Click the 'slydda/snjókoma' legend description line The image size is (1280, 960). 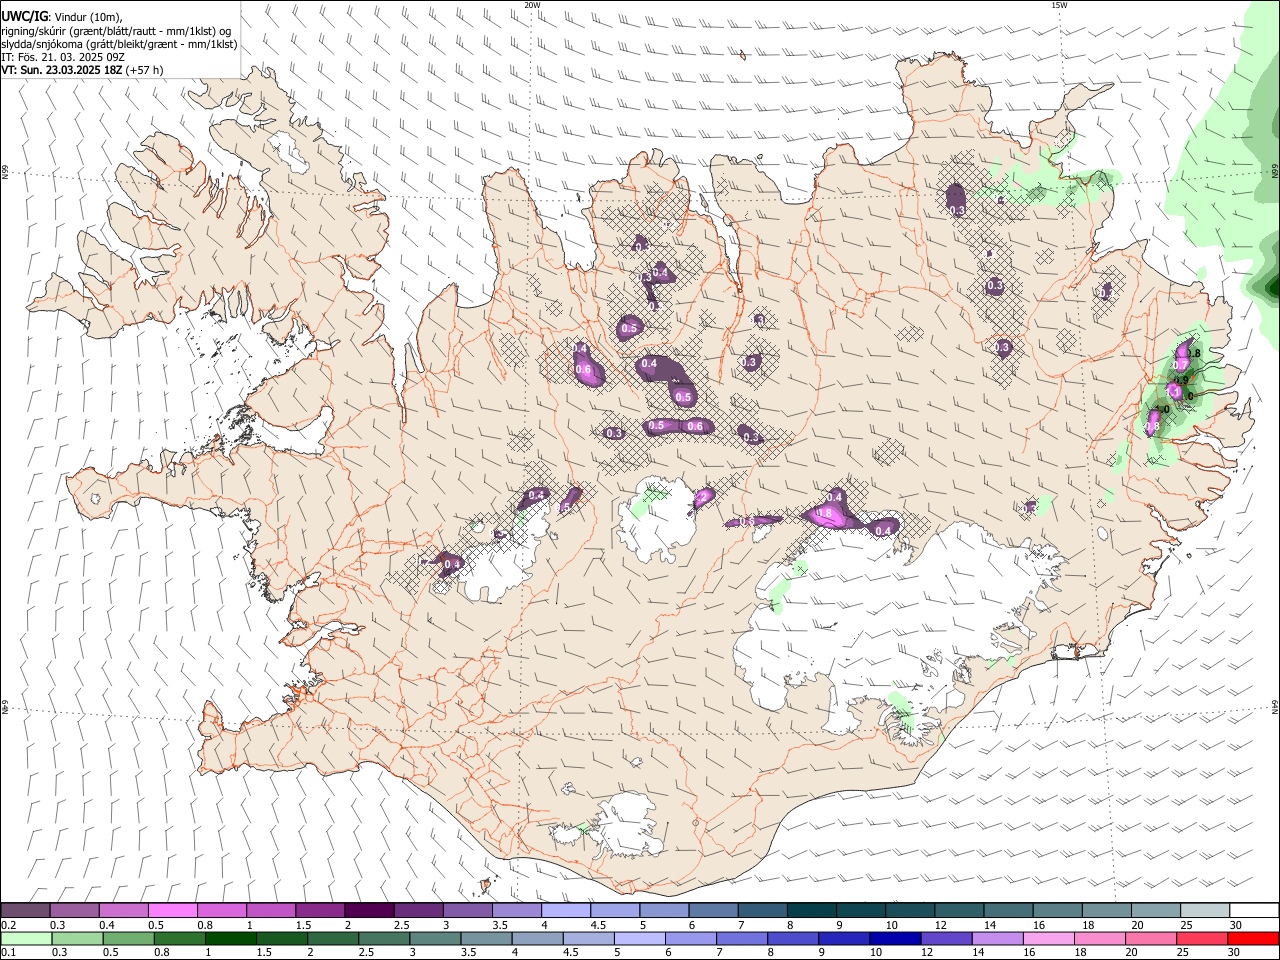[119, 44]
